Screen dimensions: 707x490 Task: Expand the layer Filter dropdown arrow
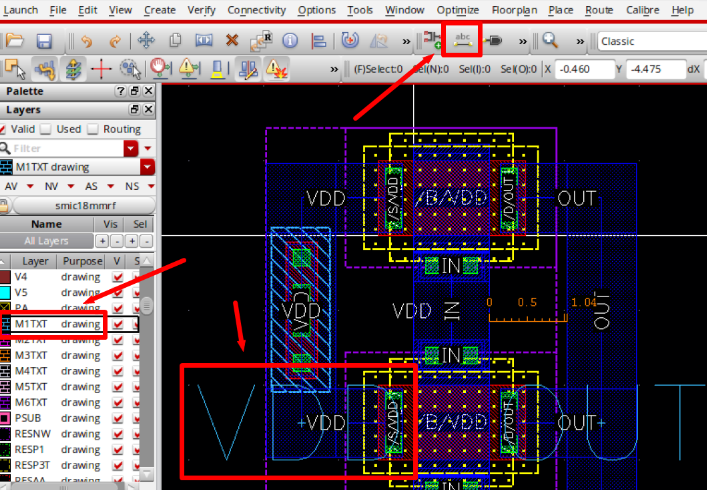coord(132,148)
